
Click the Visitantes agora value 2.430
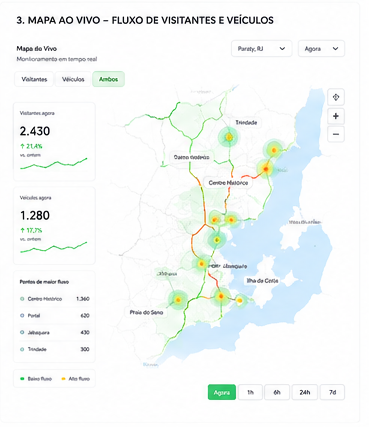pyautogui.click(x=35, y=131)
